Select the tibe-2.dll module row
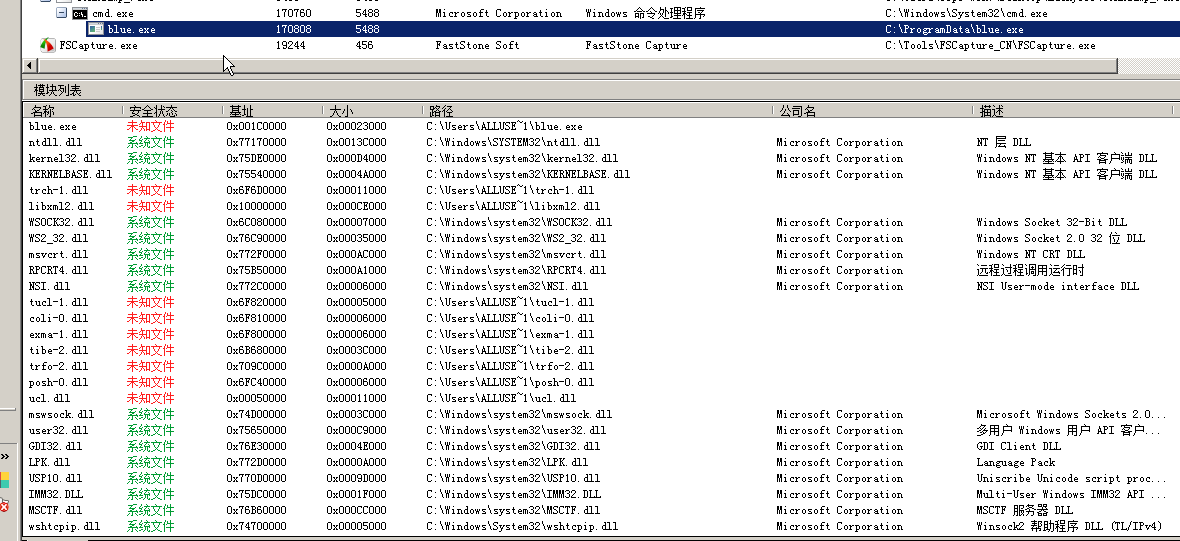Image resolution: width=1180 pixels, height=541 pixels. (601, 350)
